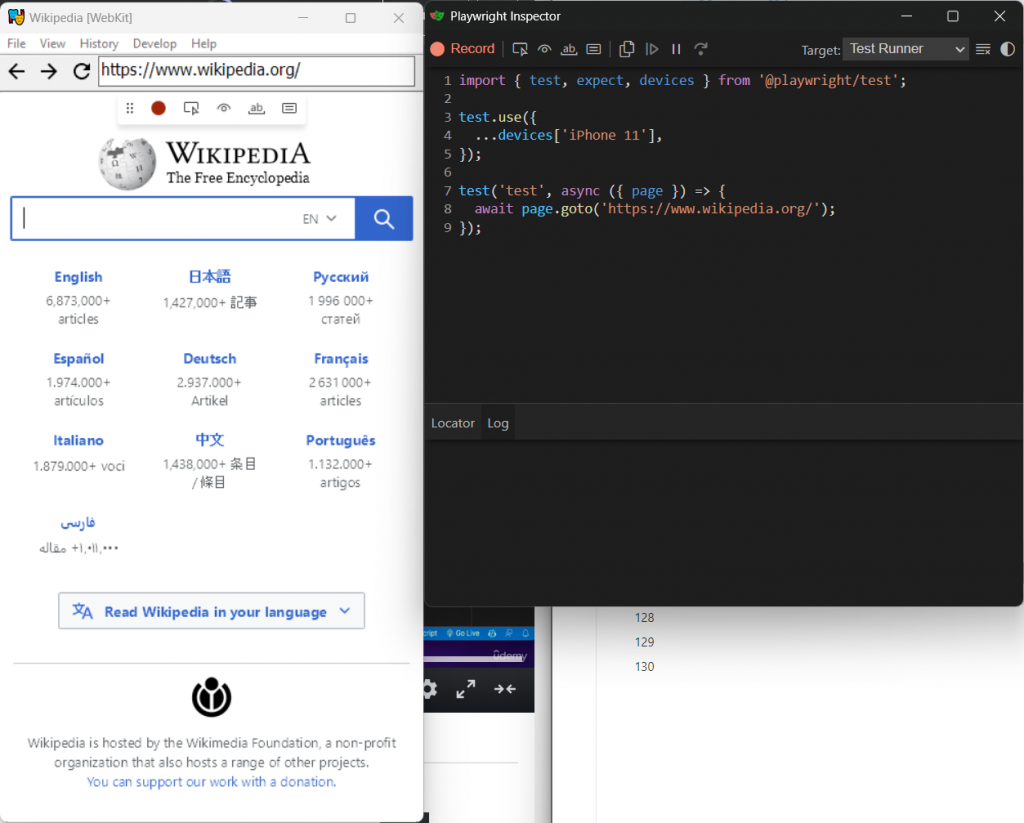Expand Read Wikipedia in your language
This screenshot has height=823, width=1024.
point(212,611)
